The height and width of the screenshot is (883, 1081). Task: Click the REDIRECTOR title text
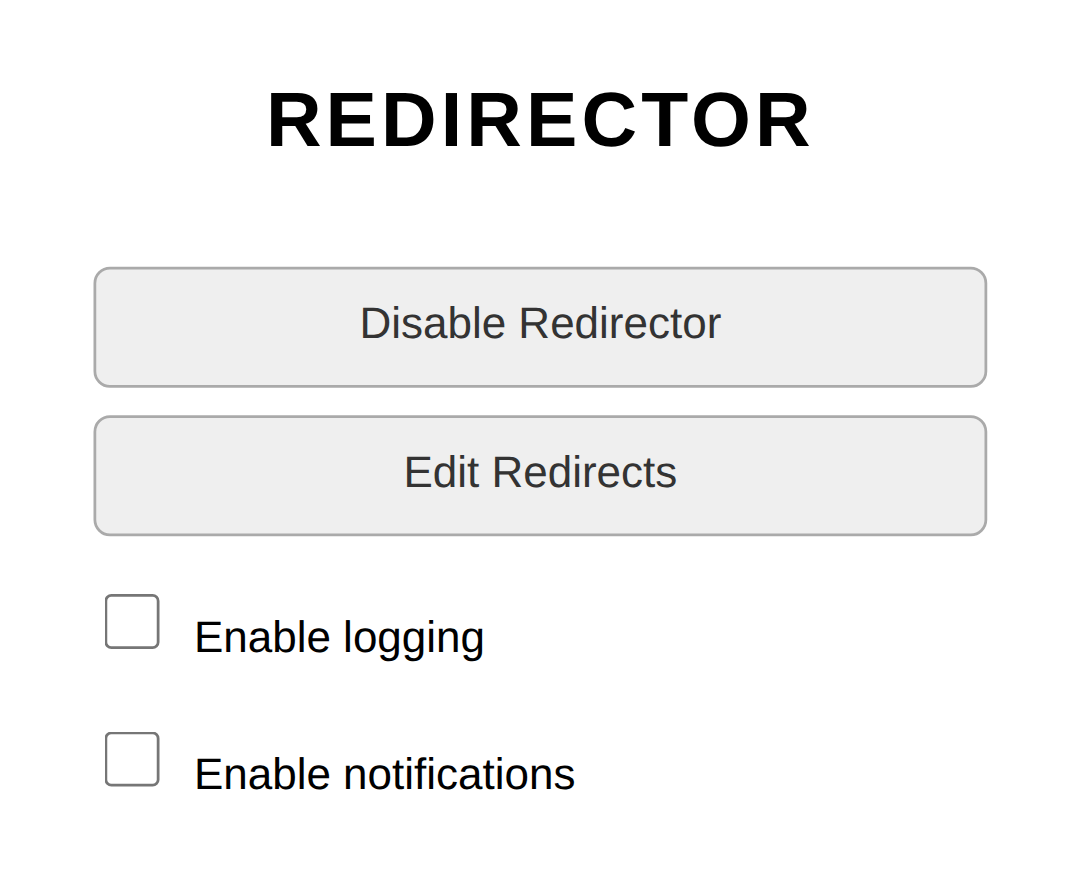click(x=539, y=121)
